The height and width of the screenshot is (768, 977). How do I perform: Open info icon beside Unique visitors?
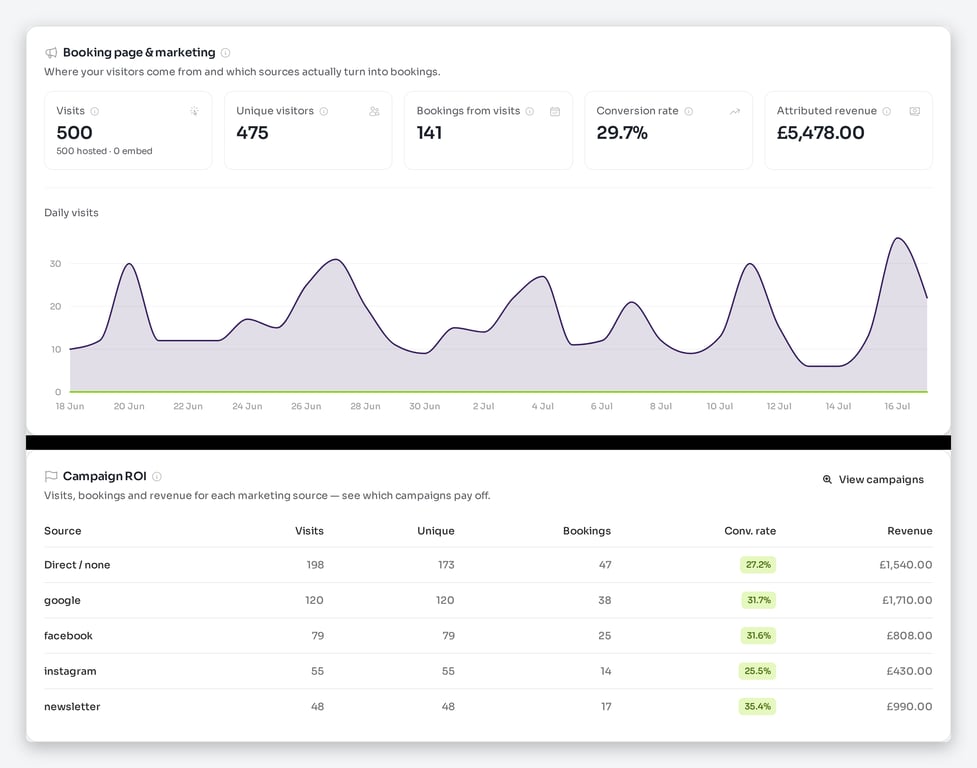[x=324, y=111]
